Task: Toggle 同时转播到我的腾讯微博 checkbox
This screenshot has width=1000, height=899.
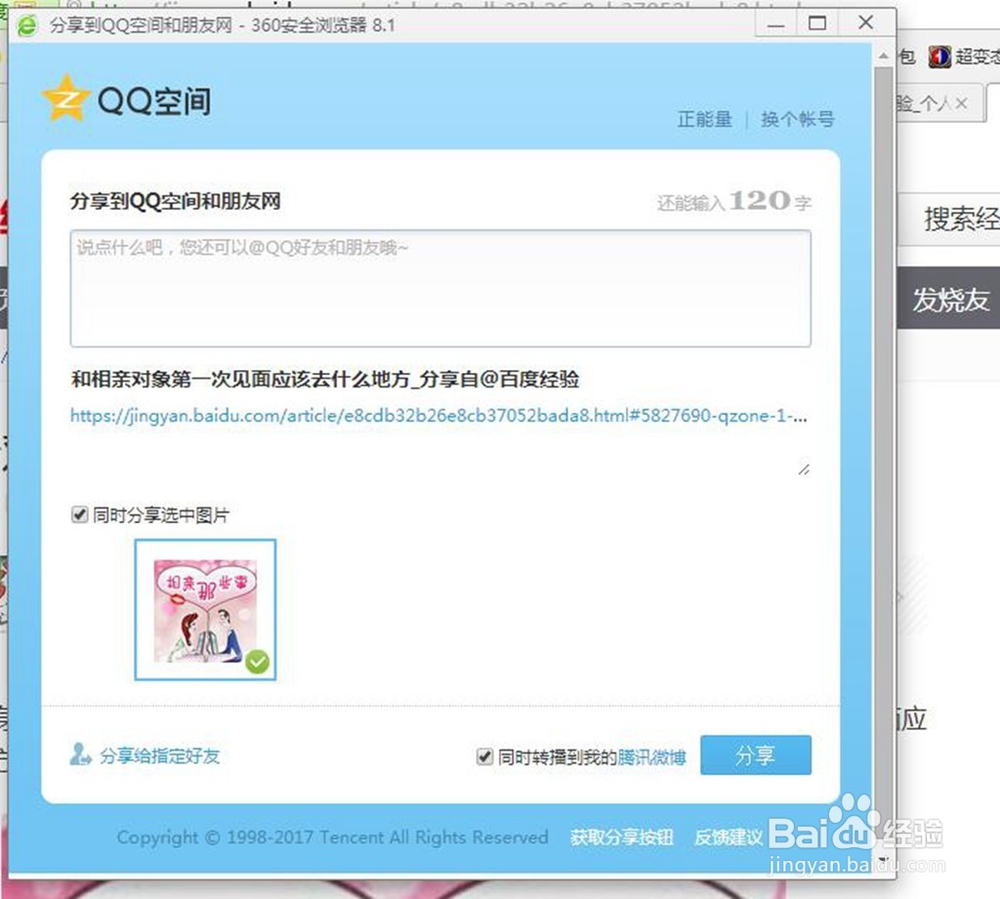Action: pos(485,757)
